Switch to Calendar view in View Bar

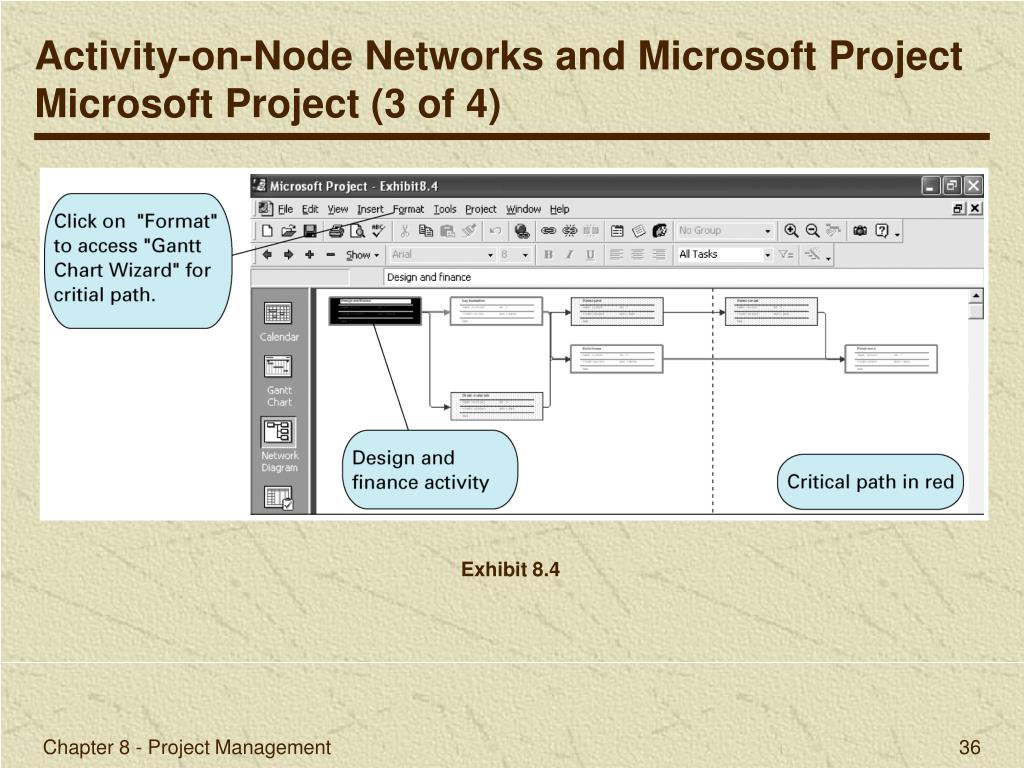tap(279, 321)
